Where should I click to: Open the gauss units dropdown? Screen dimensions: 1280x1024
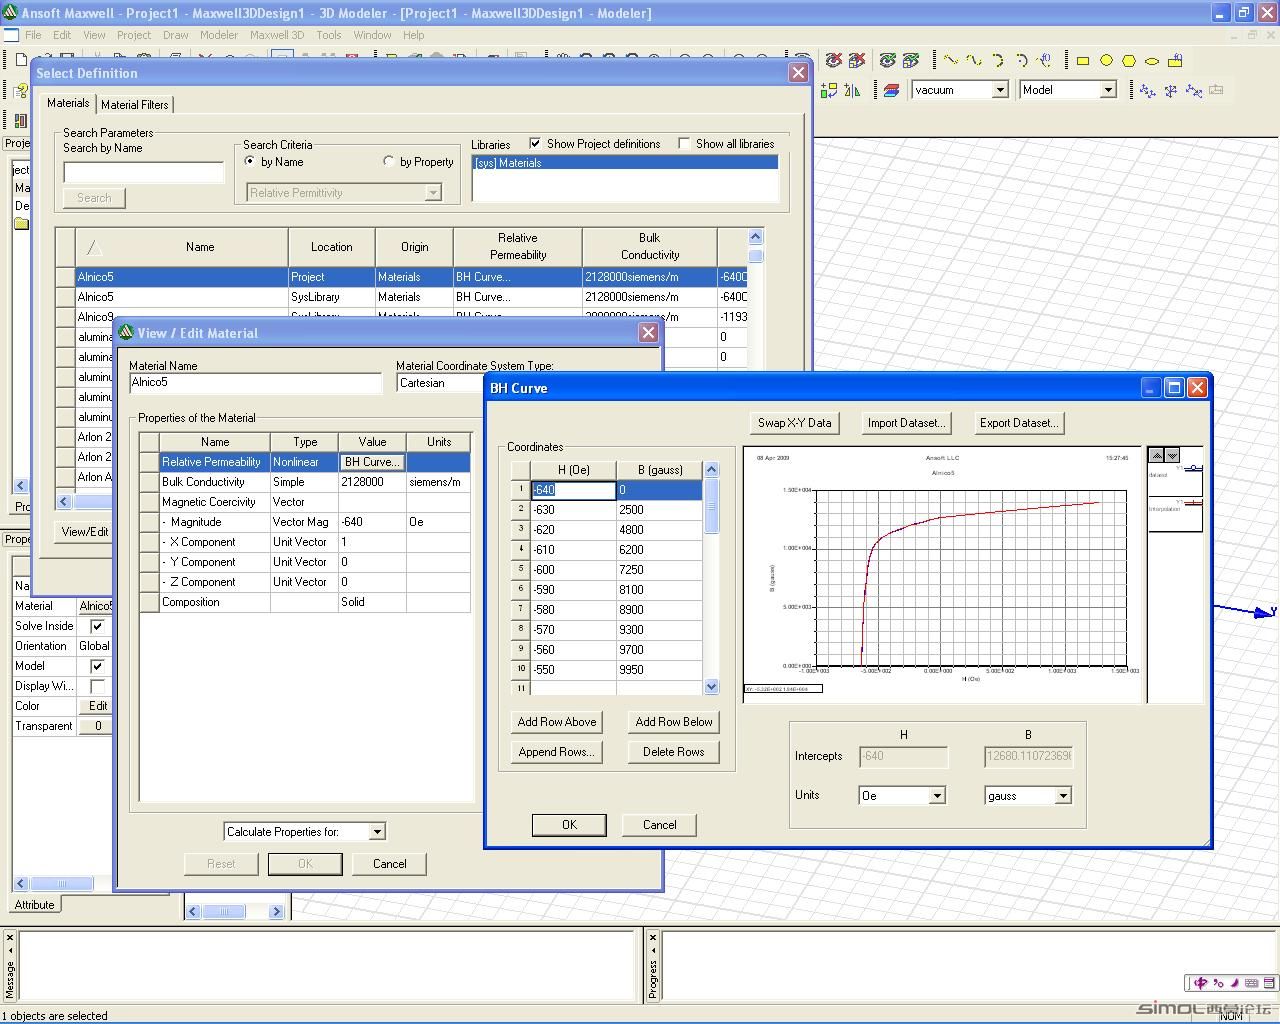tap(1063, 796)
